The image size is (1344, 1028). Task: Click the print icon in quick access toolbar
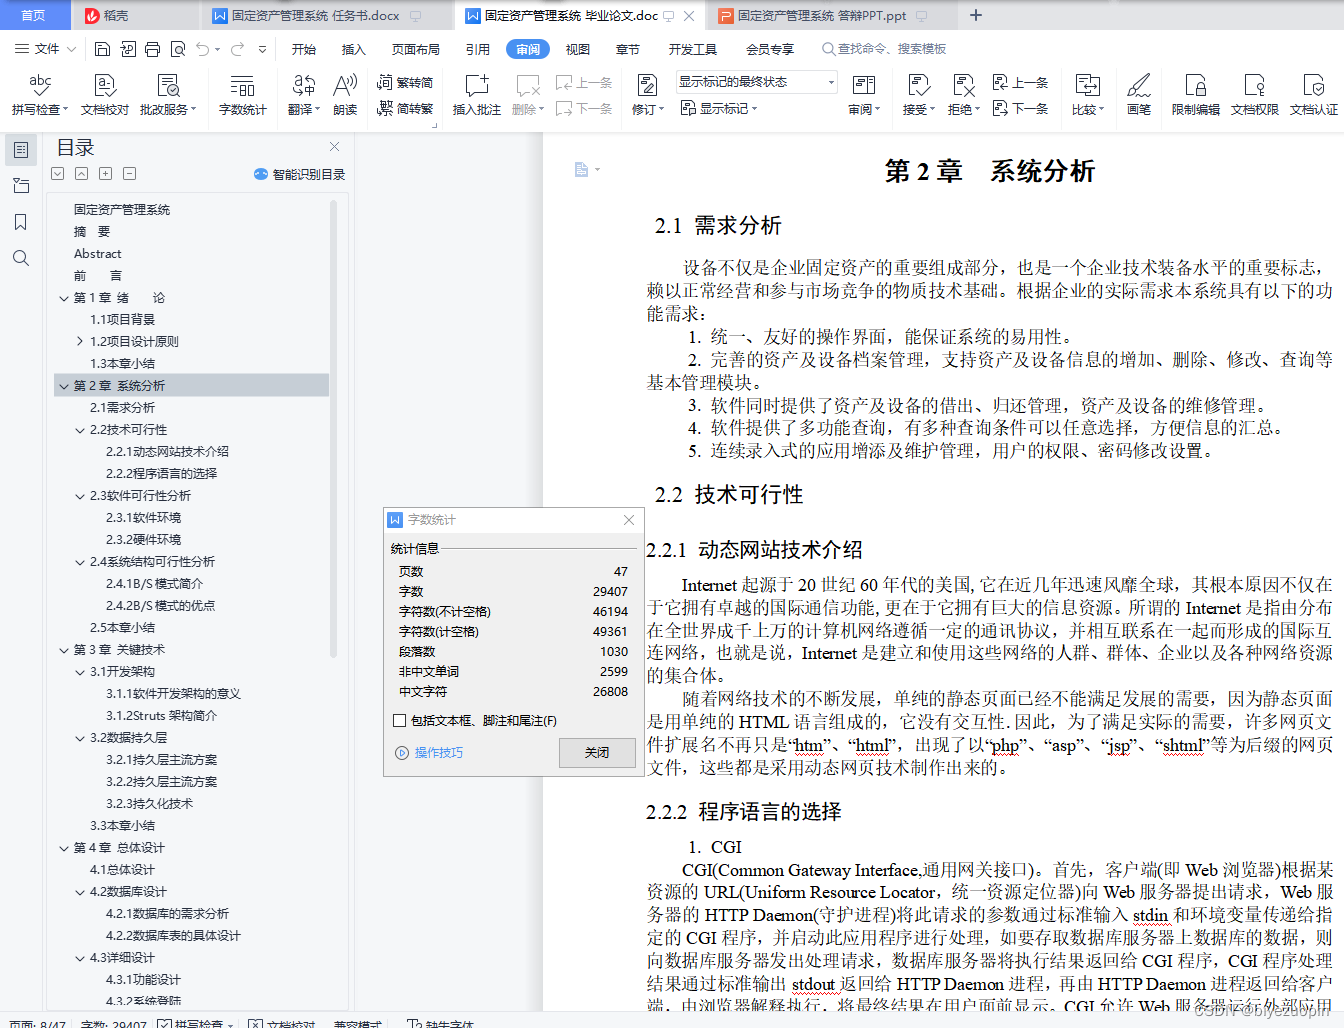tap(152, 49)
